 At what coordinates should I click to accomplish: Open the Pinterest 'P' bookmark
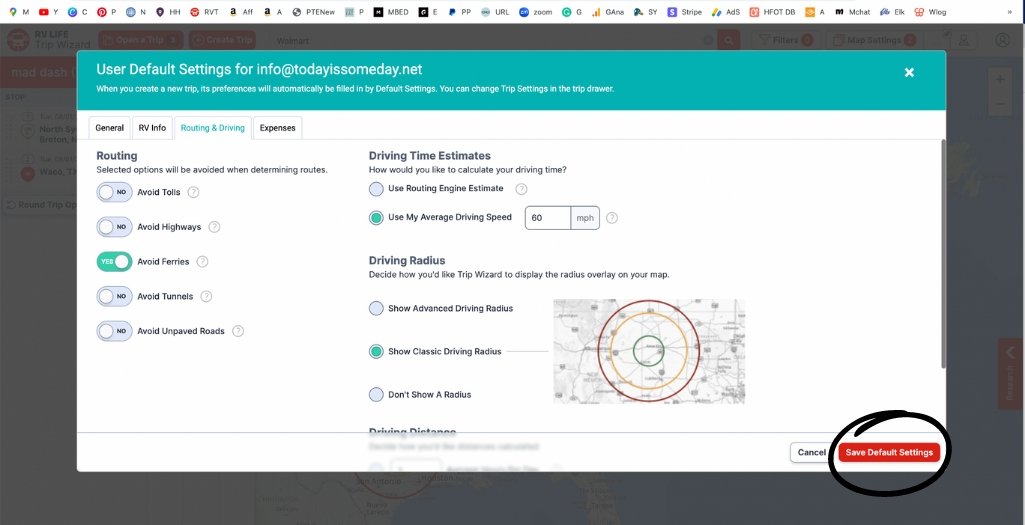pyautogui.click(x=106, y=12)
